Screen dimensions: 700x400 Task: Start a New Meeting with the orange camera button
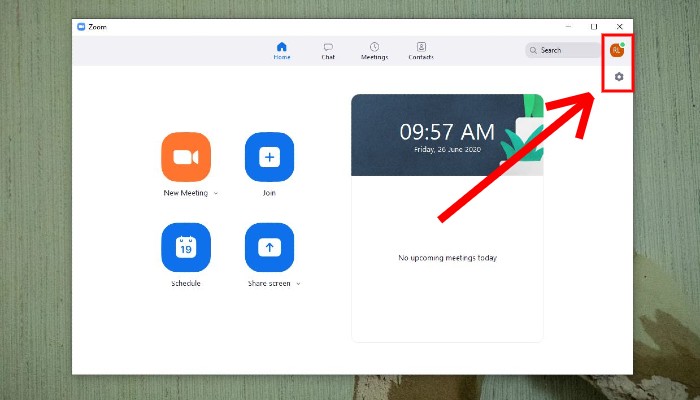(x=186, y=157)
